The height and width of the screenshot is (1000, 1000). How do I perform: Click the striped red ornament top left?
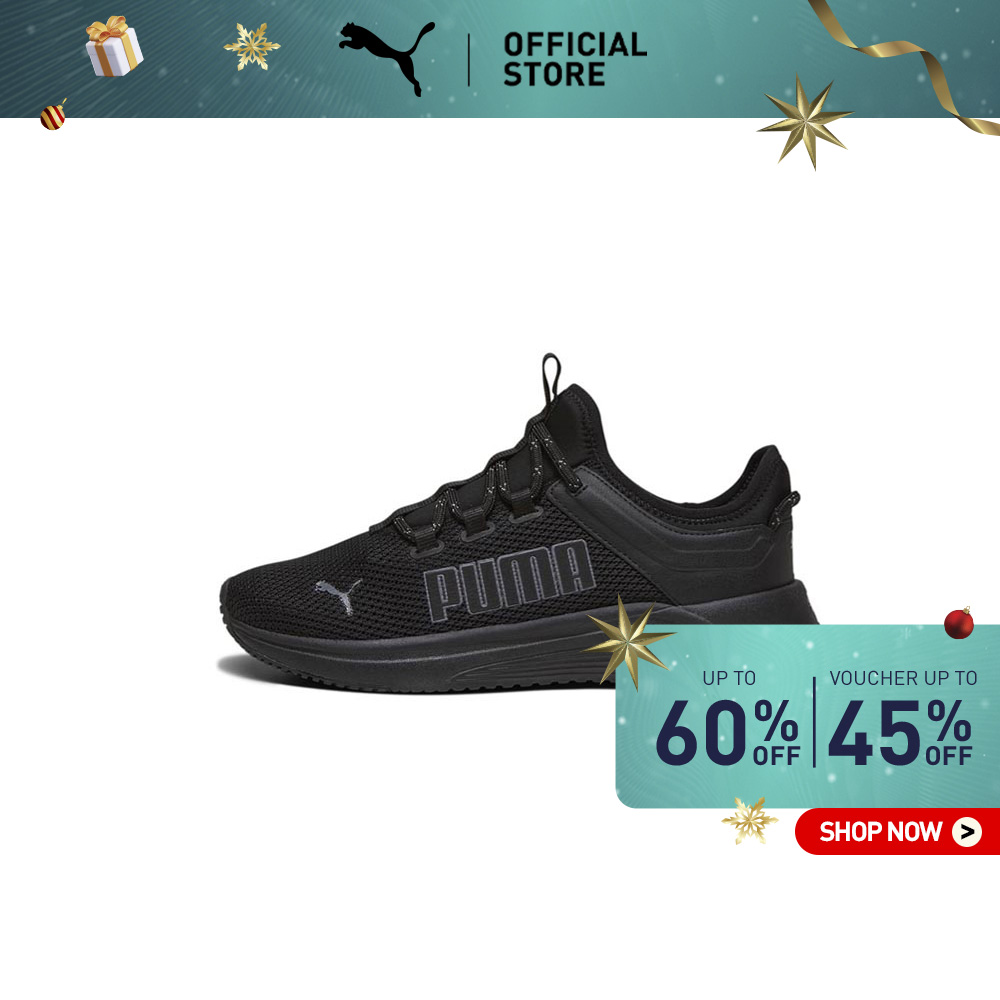coord(54,115)
